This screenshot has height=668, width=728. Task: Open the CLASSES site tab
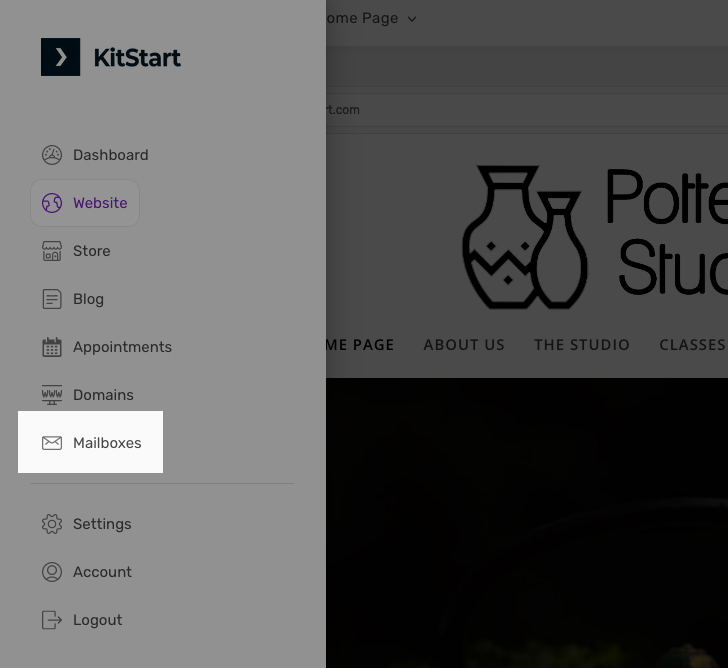(x=693, y=345)
